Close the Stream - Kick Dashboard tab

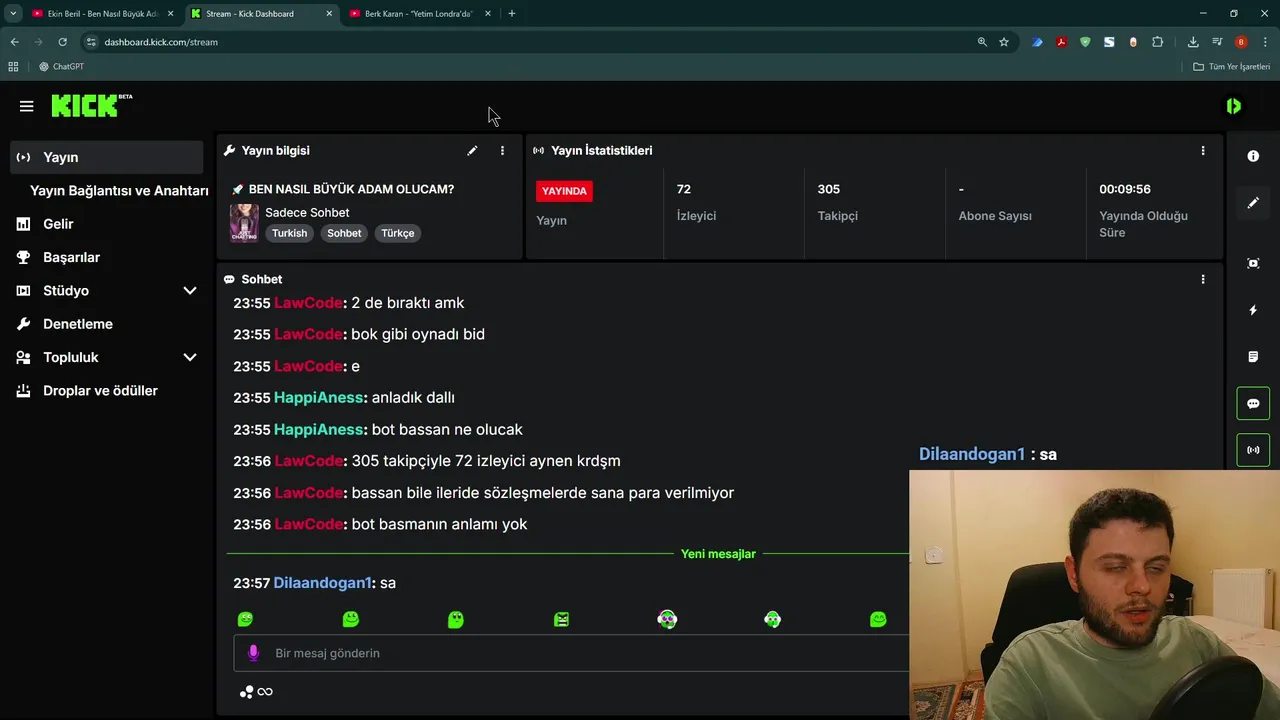point(329,14)
